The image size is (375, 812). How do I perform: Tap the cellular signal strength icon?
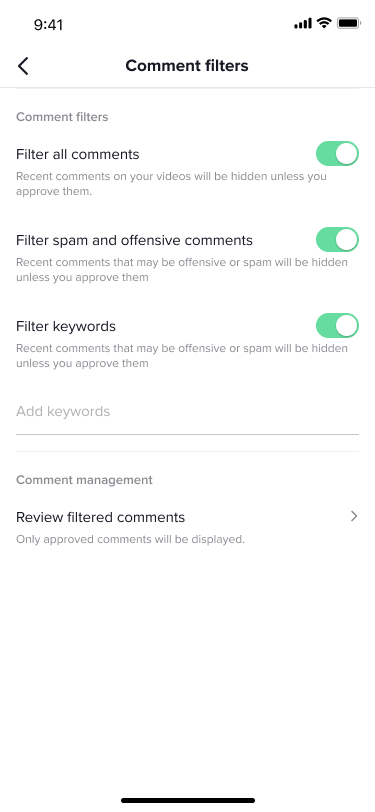[x=303, y=23]
